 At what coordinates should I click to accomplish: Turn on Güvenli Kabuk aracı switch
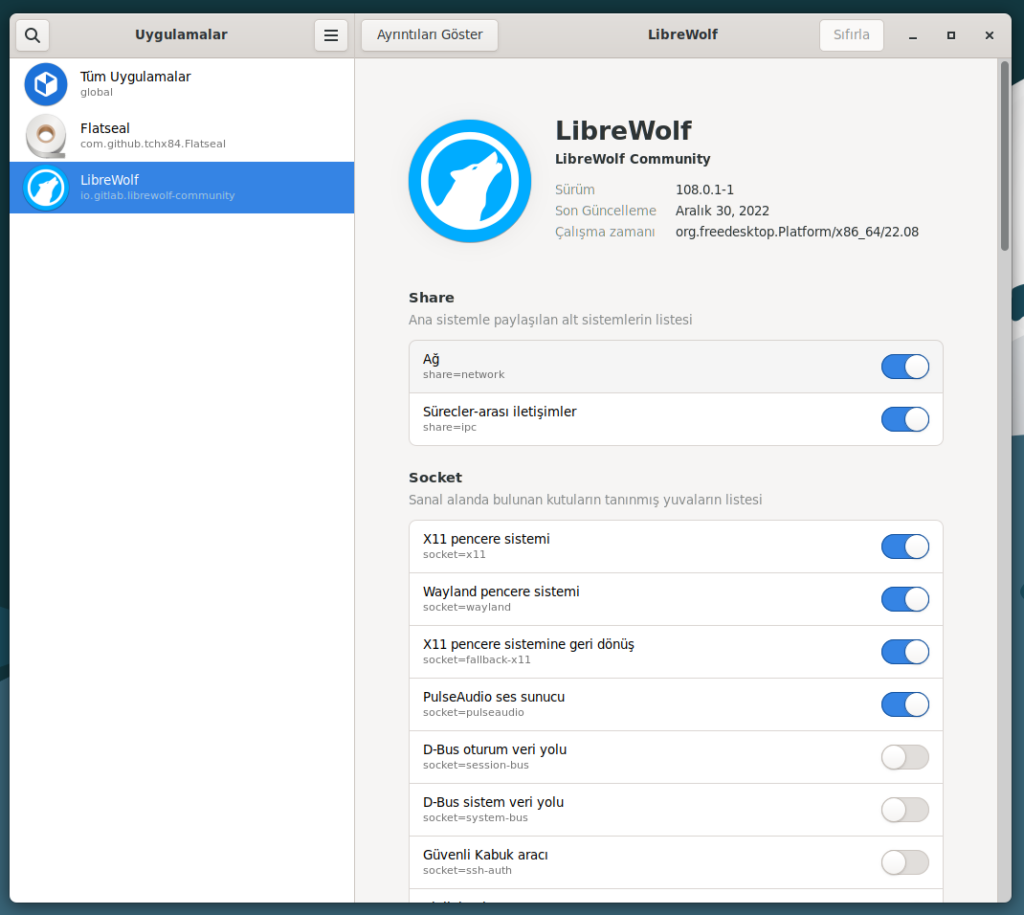pyautogui.click(x=904, y=863)
